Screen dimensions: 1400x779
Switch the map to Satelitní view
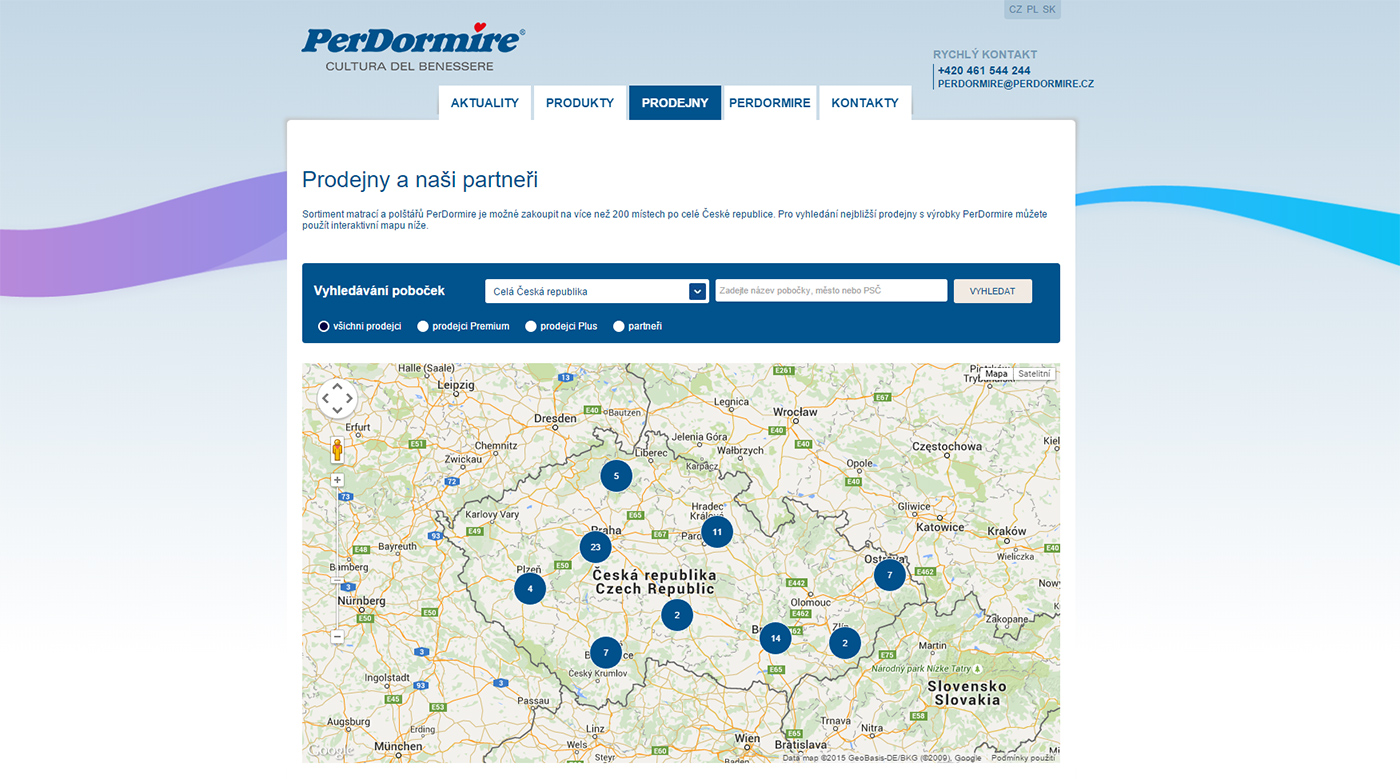coord(1034,374)
